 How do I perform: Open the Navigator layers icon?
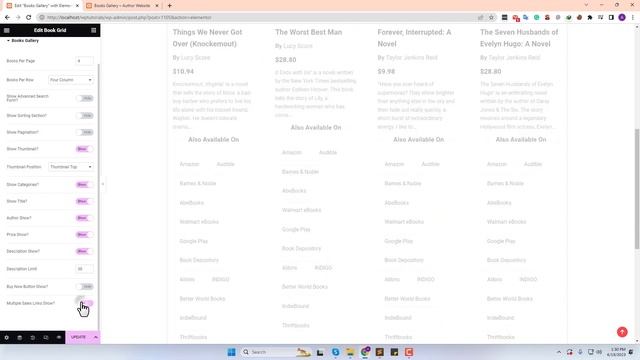20,338
